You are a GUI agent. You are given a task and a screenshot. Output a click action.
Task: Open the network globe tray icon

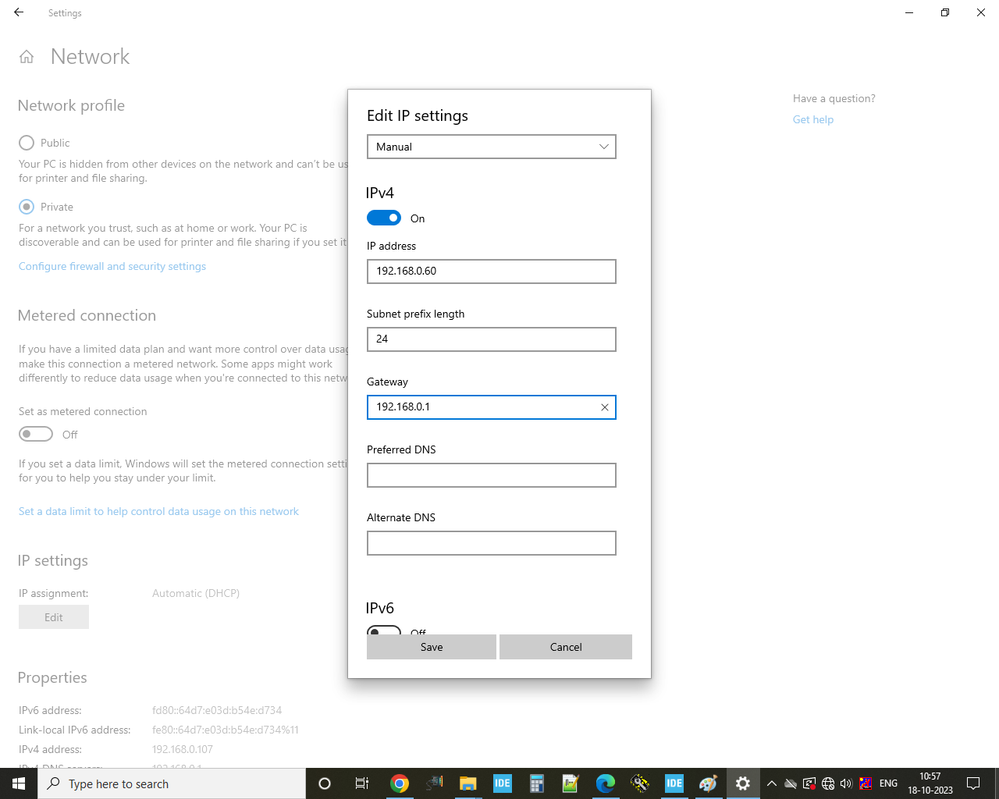828,784
